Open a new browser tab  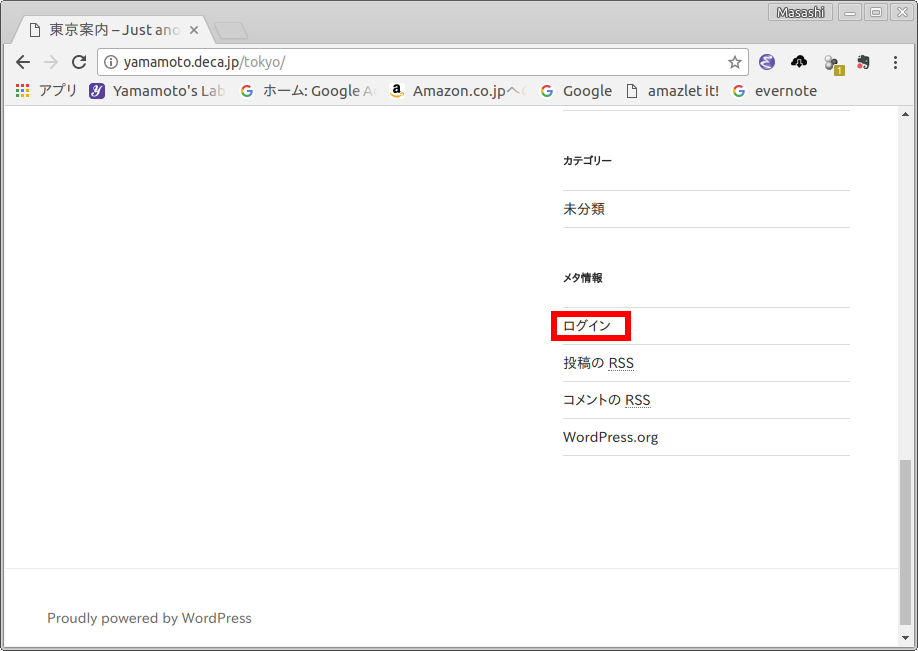(231, 31)
